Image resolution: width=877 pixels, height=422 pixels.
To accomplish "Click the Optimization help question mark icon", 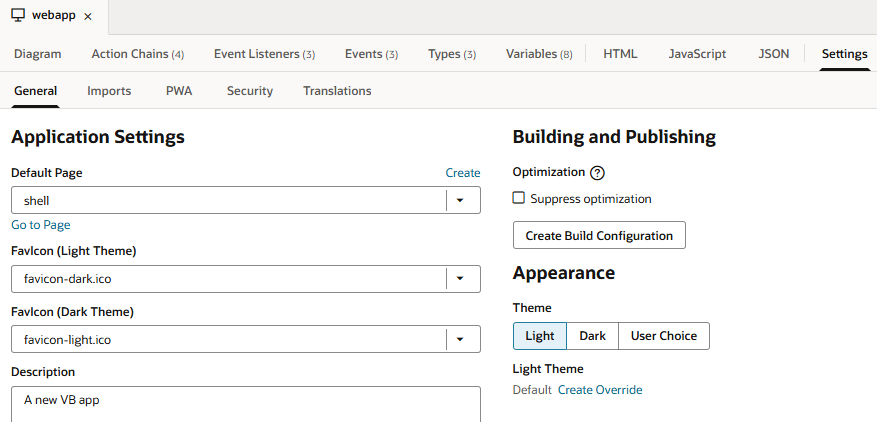I will pyautogui.click(x=597, y=173).
